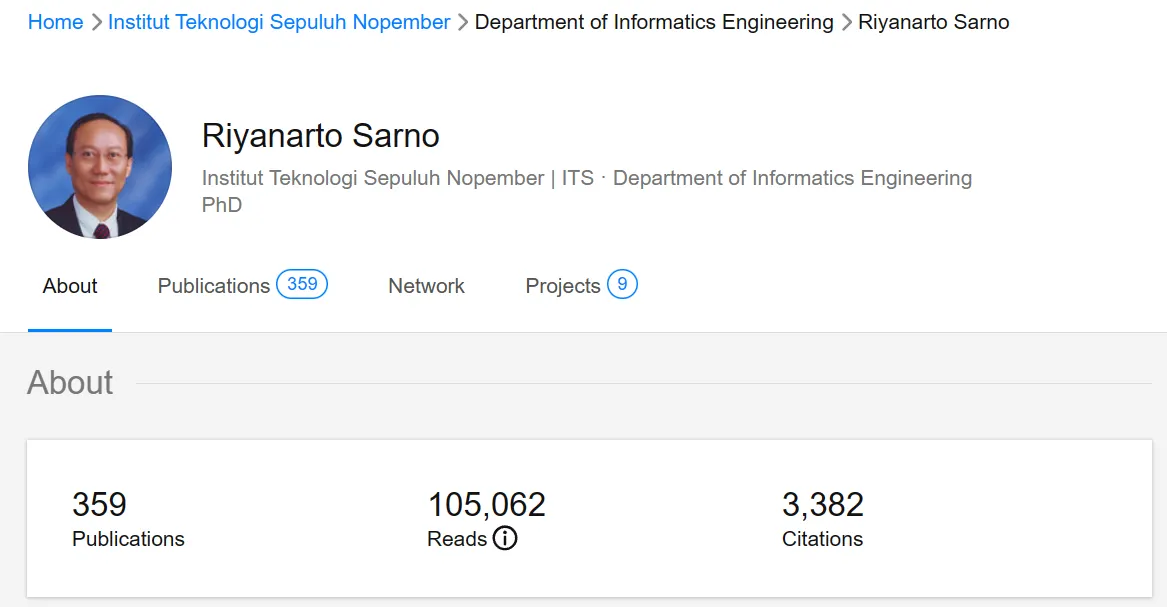Screen dimensions: 1167x607
Task: Click the Riyanarto Sarno profile name heading
Action: click(321, 135)
